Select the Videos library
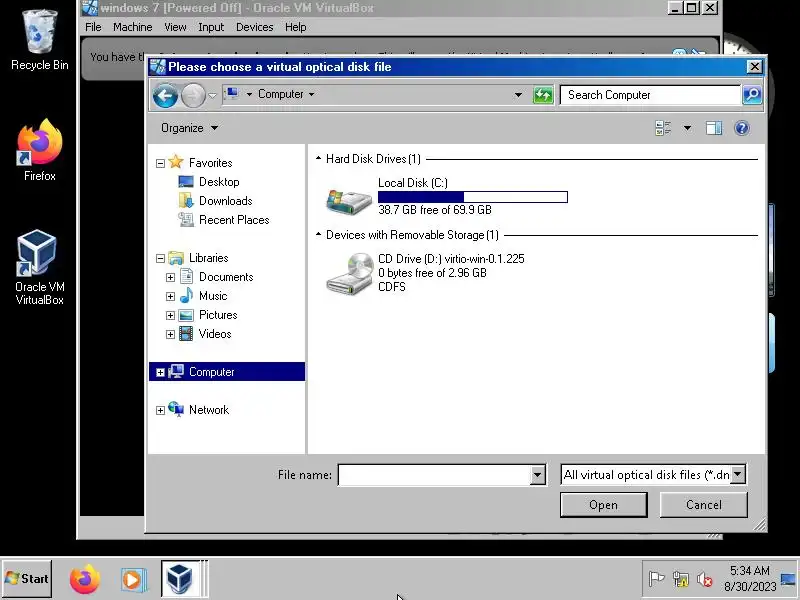The image size is (800, 600). 215,334
